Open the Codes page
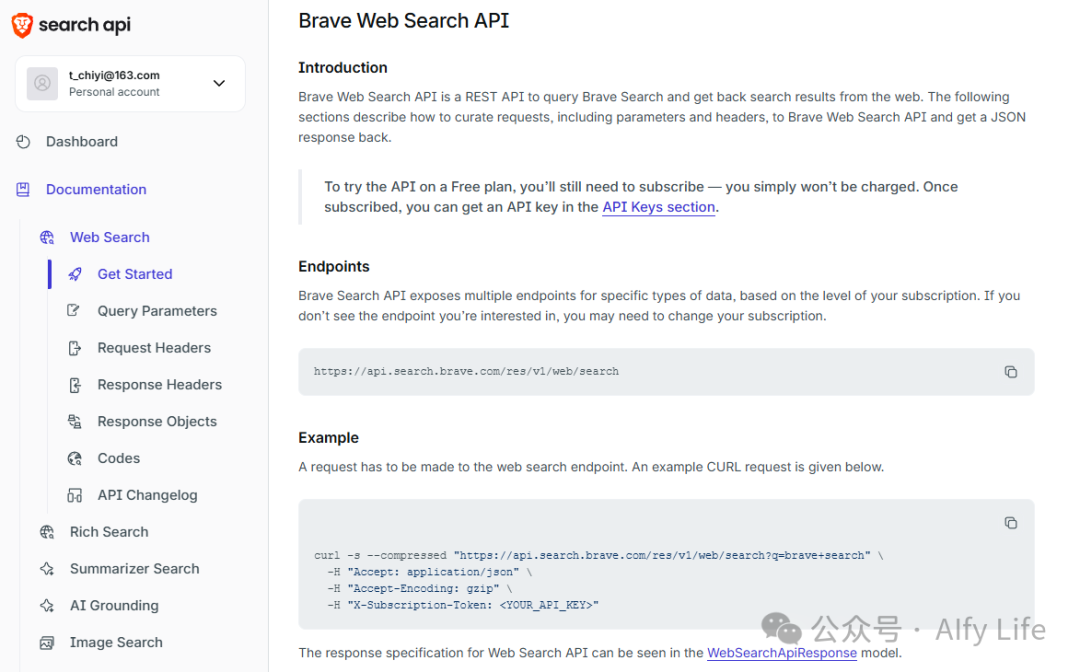Viewport: 1080px width, 672px height. click(118, 459)
